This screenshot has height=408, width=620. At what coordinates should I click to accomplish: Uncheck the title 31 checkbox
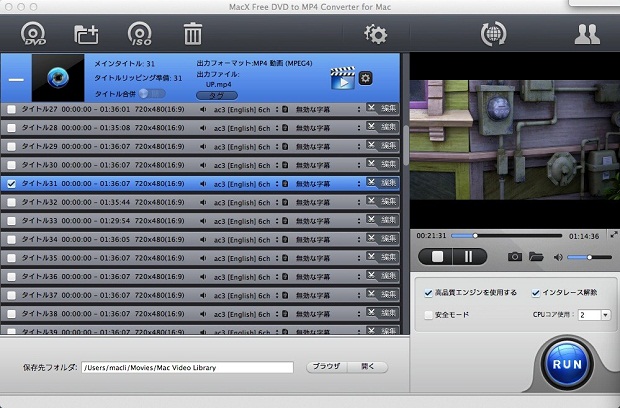11,184
